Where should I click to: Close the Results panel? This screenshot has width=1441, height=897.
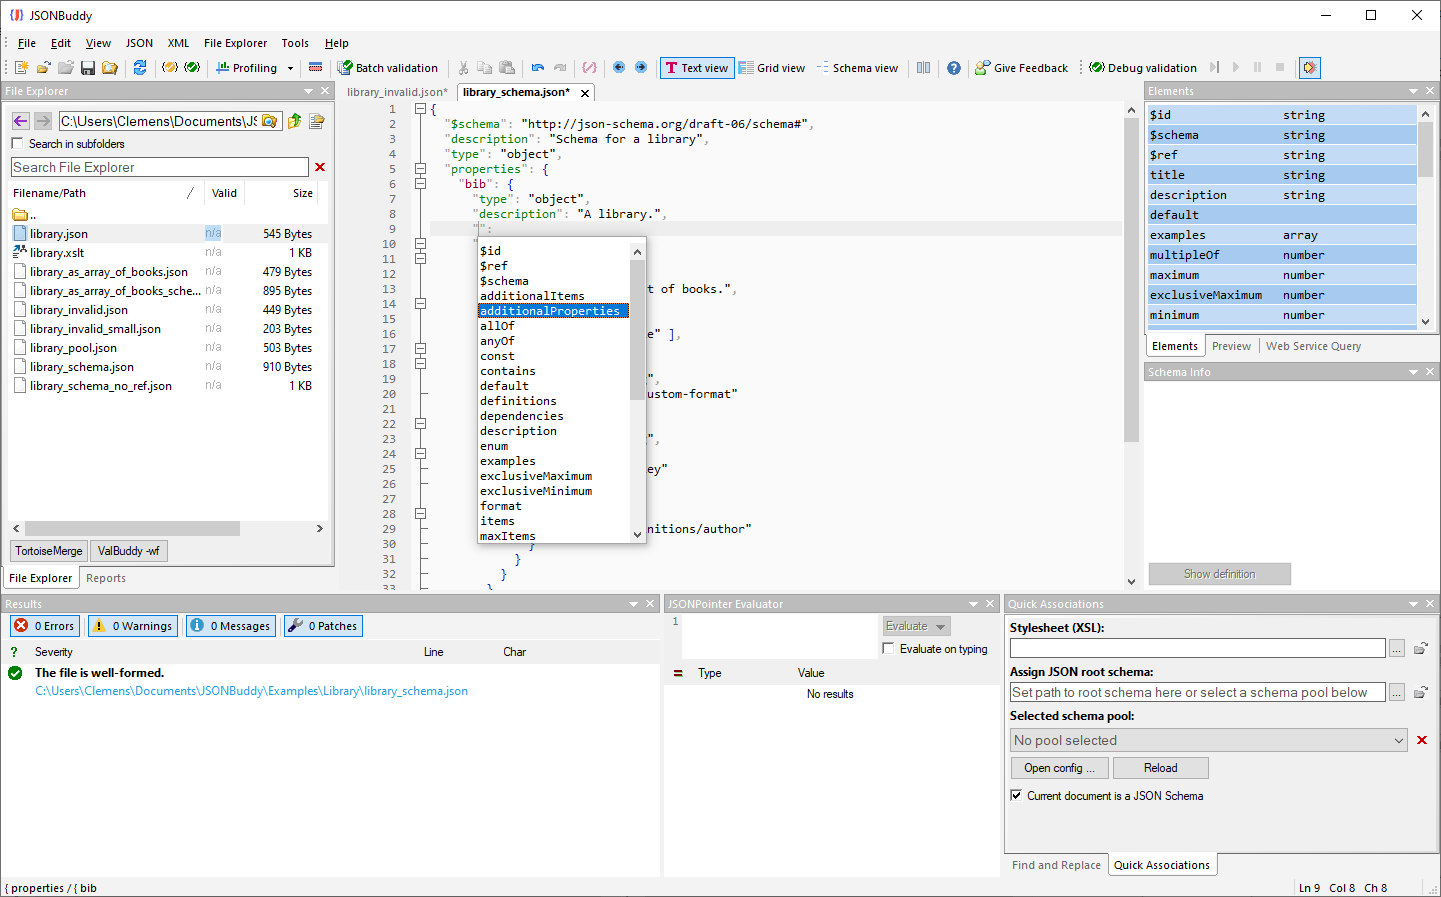click(650, 604)
